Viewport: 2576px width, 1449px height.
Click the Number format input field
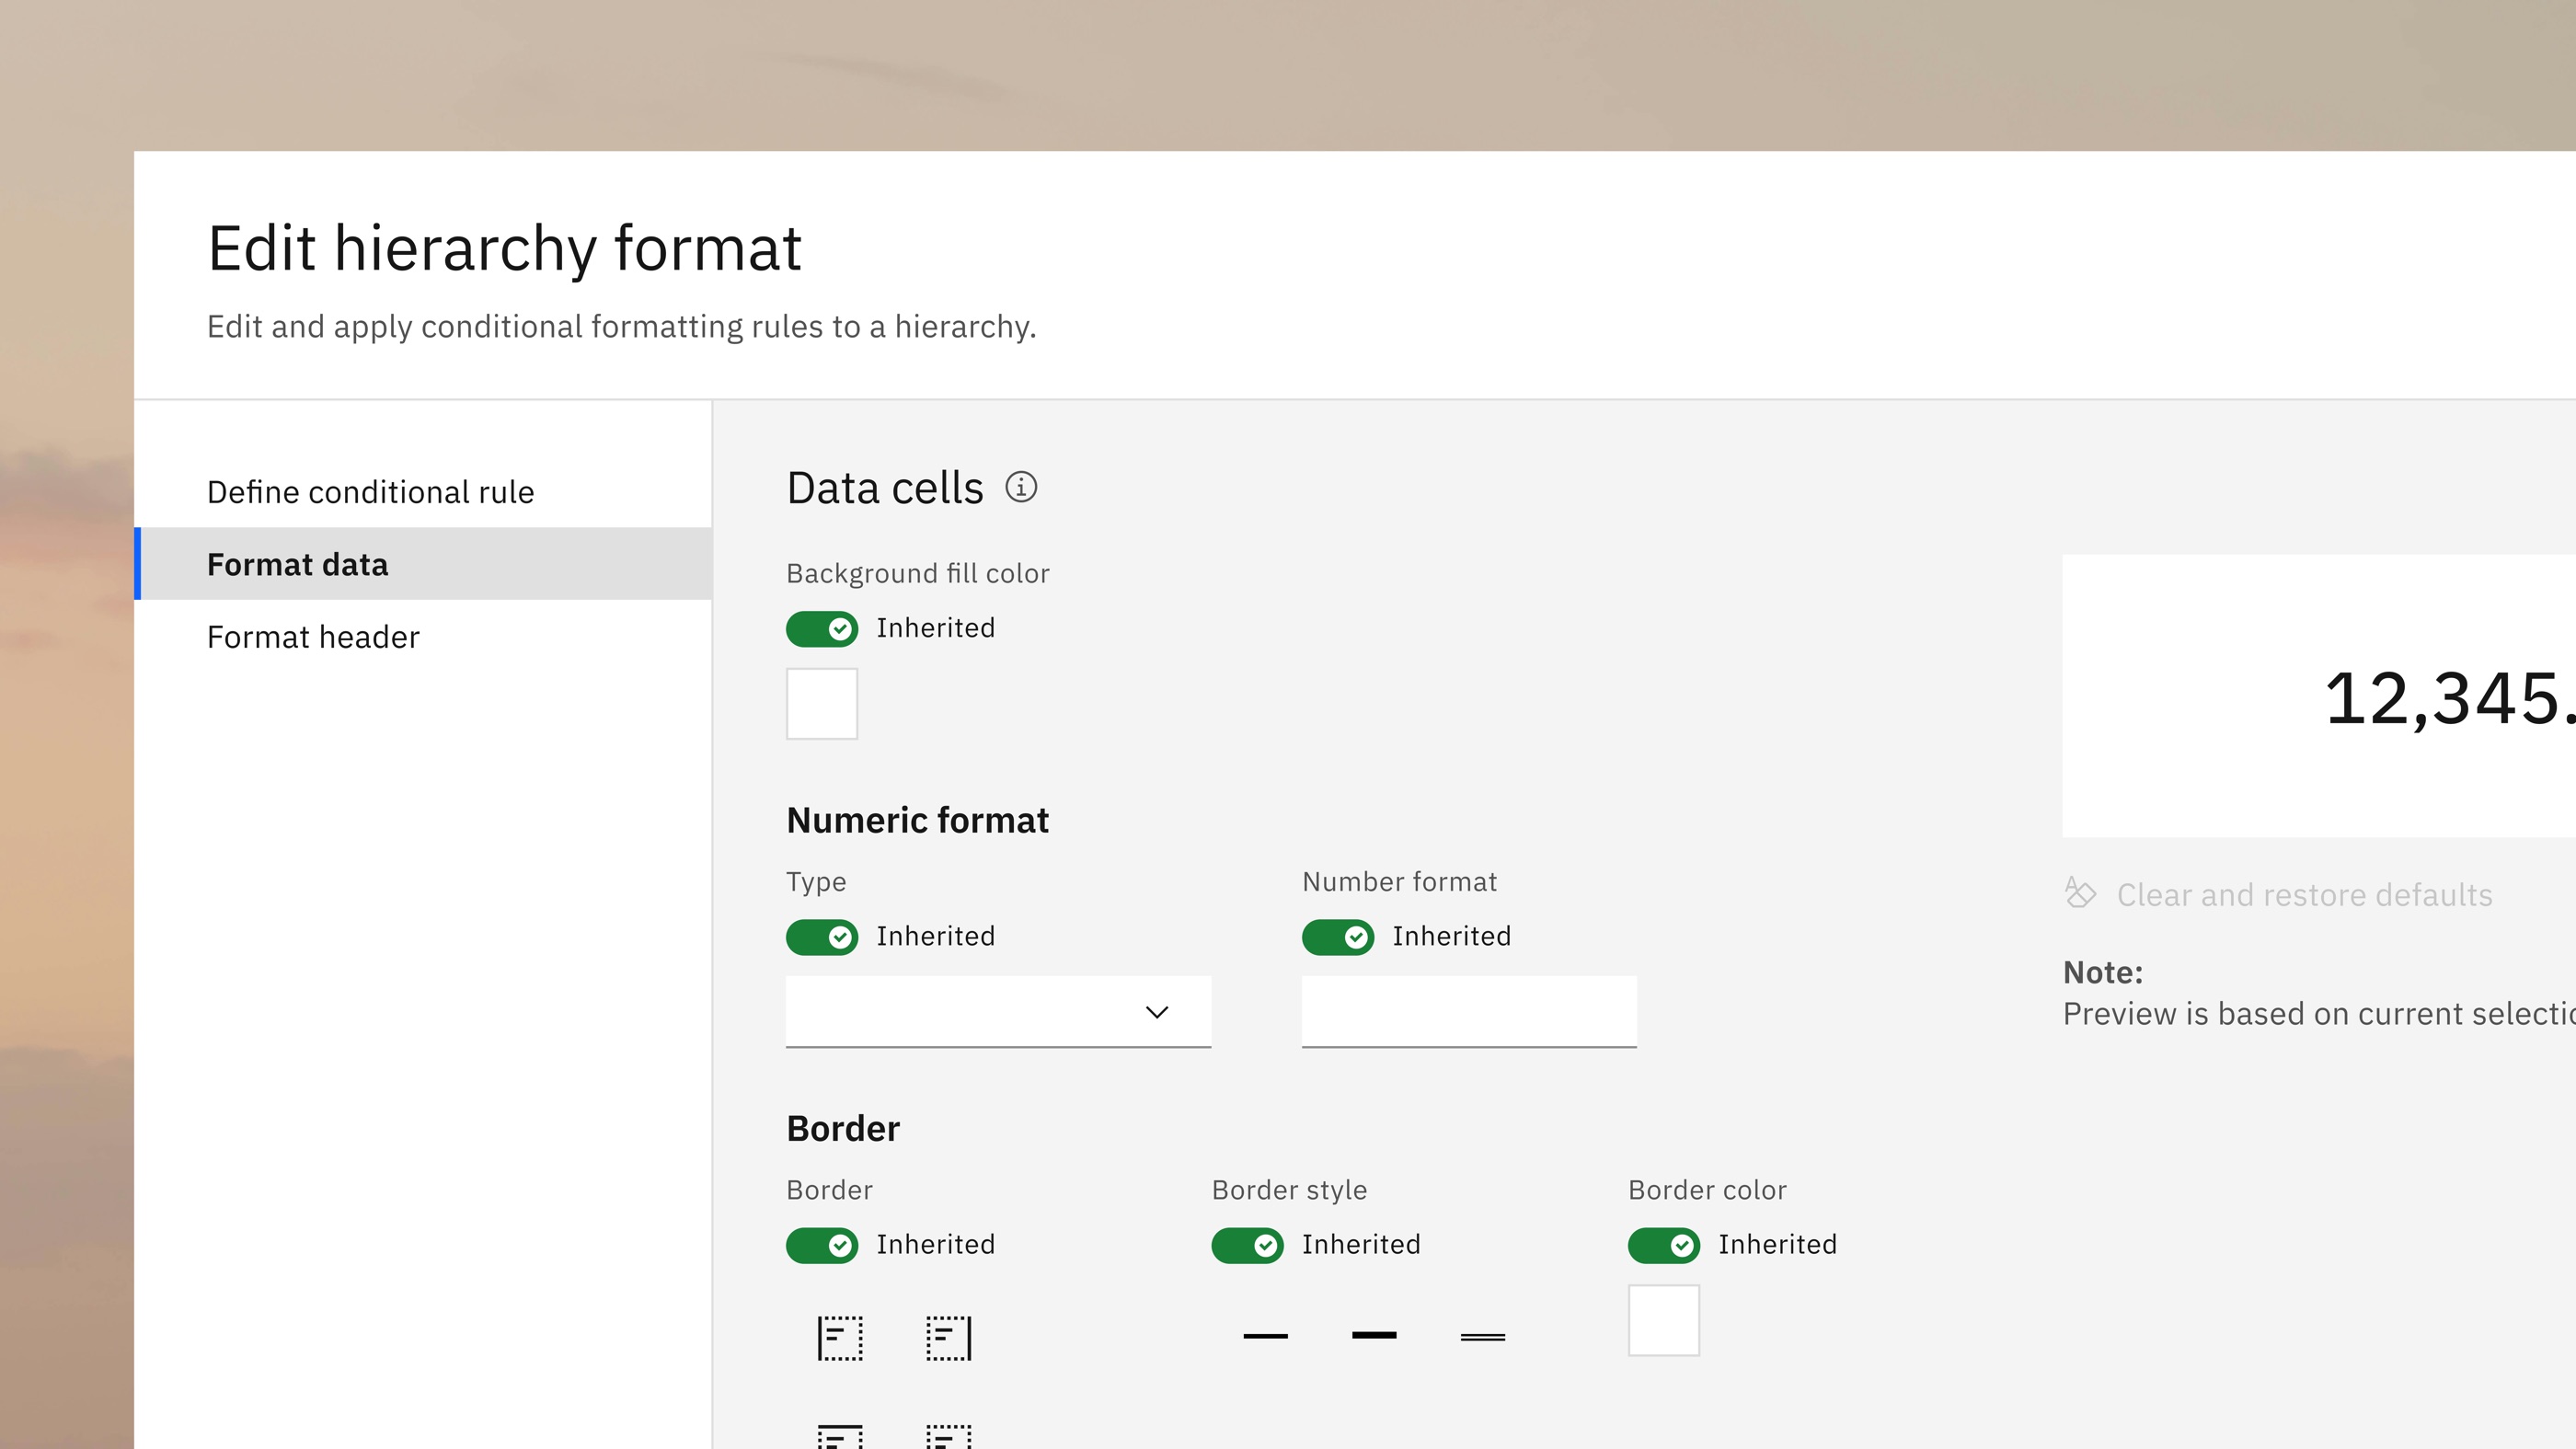[1469, 1012]
